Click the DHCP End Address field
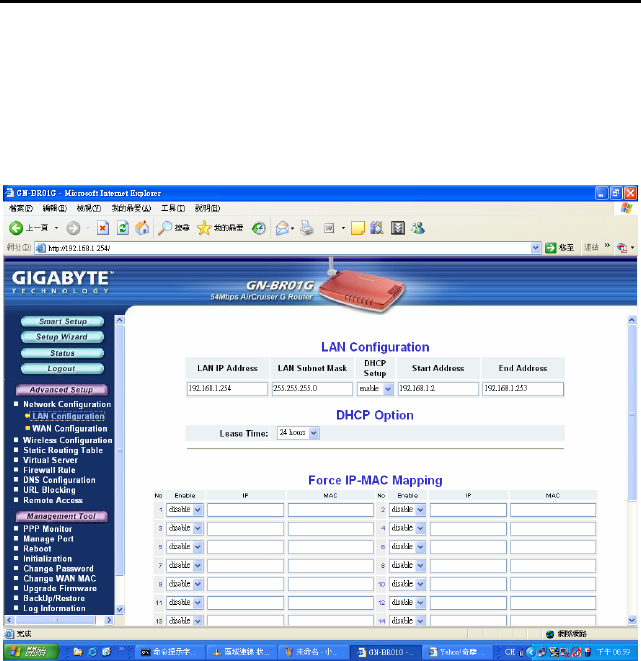 pos(523,389)
